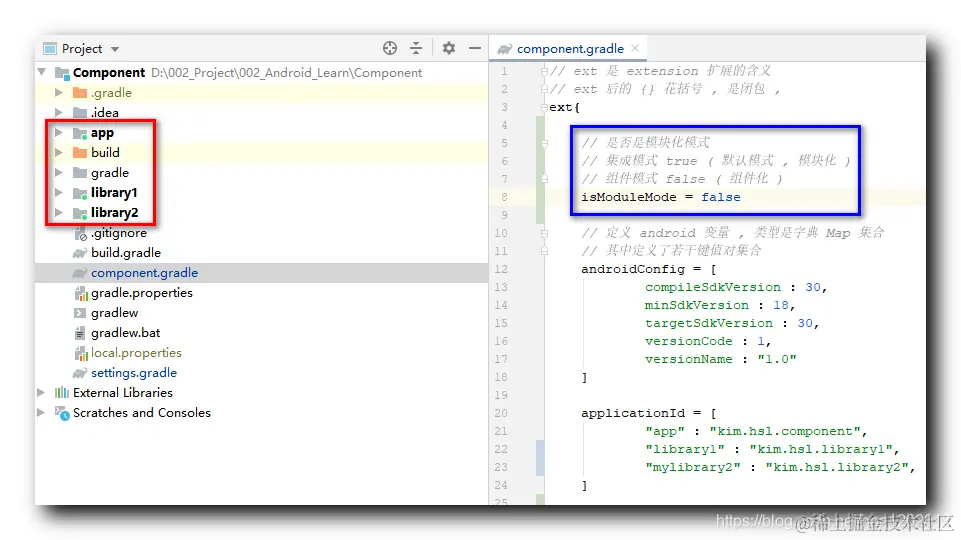Screen dimensions: 961x540
Task: Click the false value on line 8
Action: pyautogui.click(x=721, y=197)
